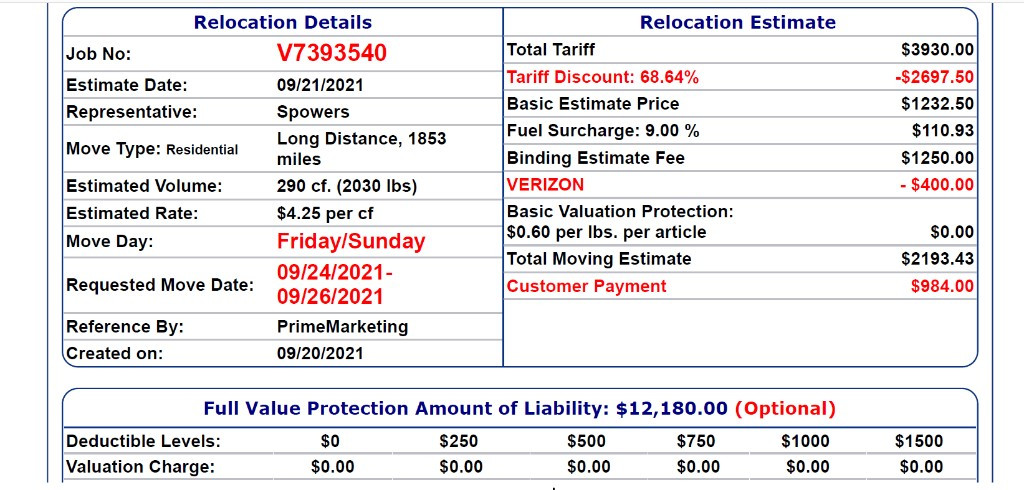1024x490 pixels.
Task: Select the Tariff Discount: 68.64% label
Action: point(603,77)
